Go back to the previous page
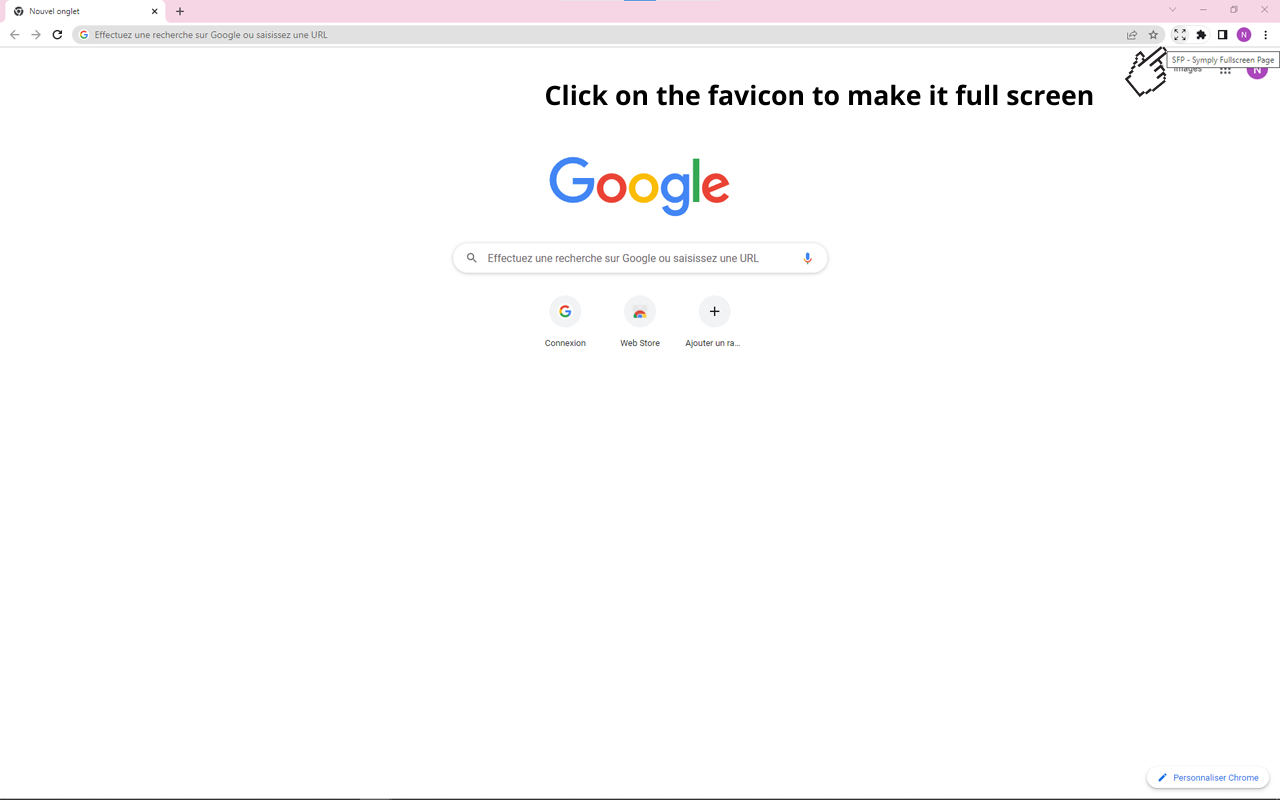This screenshot has height=800, width=1280. (14, 35)
